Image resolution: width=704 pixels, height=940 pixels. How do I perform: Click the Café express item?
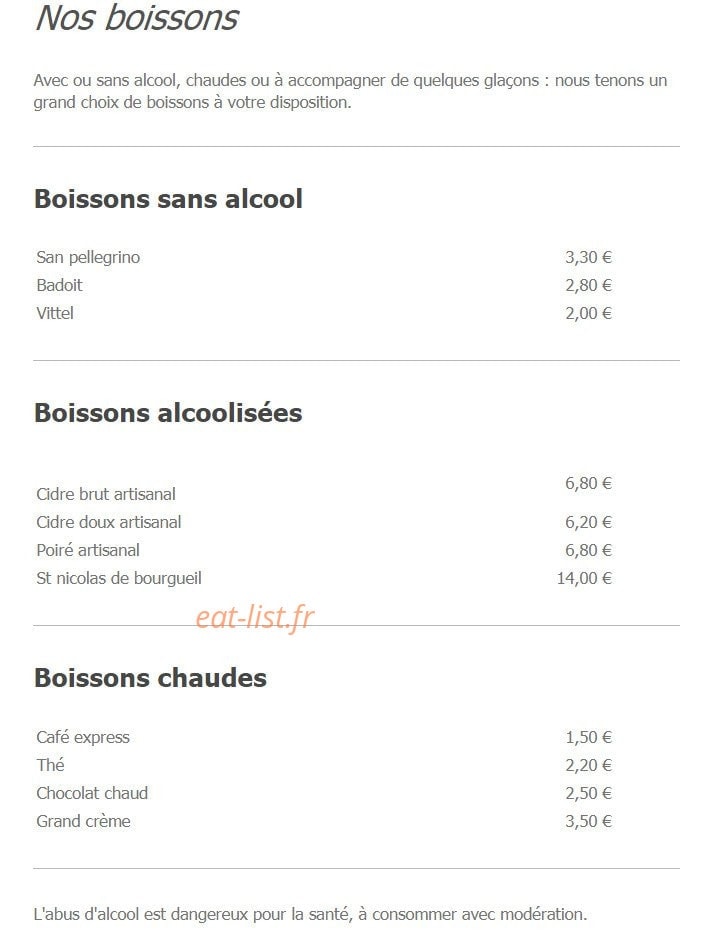83,737
